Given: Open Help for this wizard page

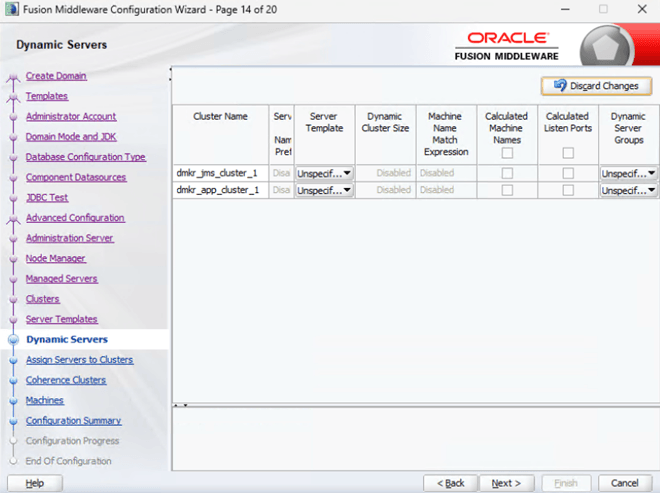Looking at the screenshot, I should pos(35,483).
